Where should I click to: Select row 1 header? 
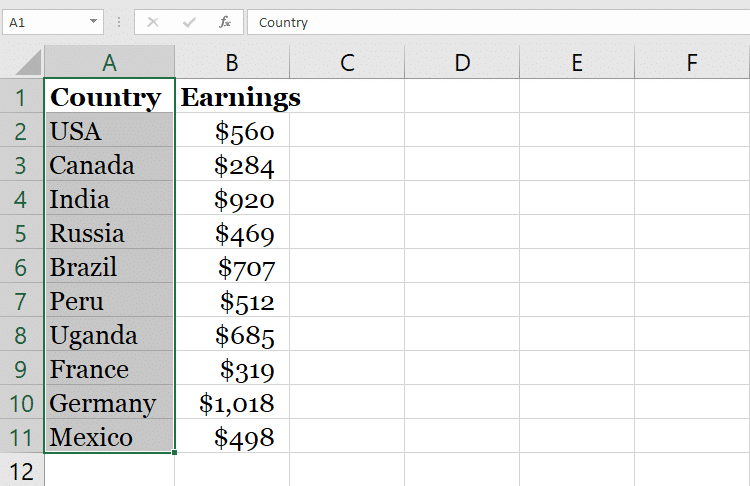[21, 97]
